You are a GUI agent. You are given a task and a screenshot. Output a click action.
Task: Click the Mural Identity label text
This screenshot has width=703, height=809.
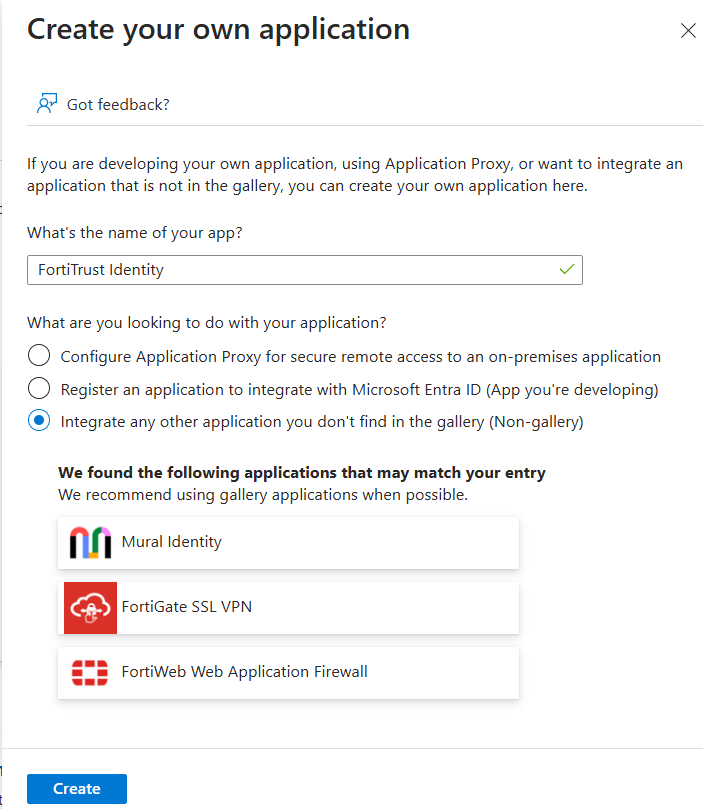[x=172, y=544]
